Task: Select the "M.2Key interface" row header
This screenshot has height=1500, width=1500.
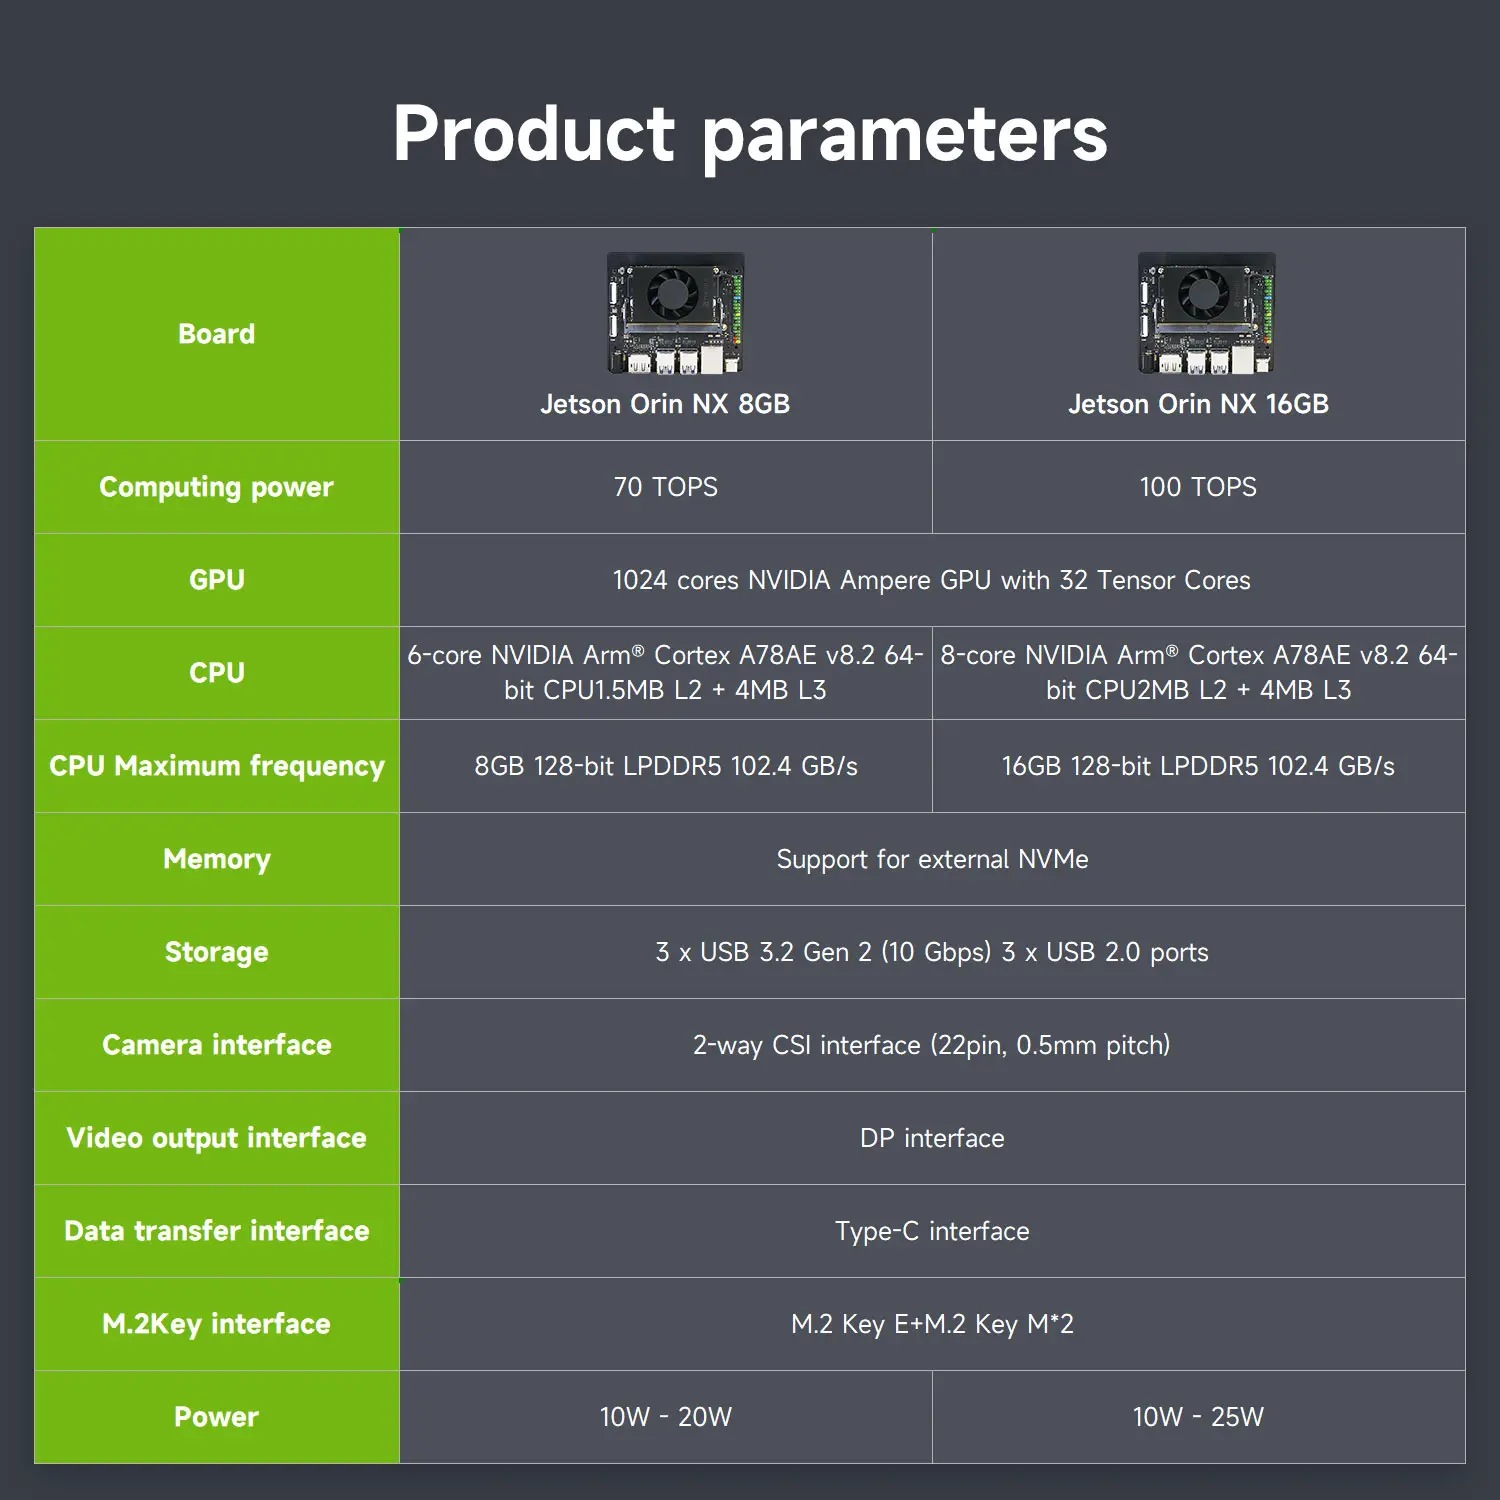Action: tap(217, 1324)
